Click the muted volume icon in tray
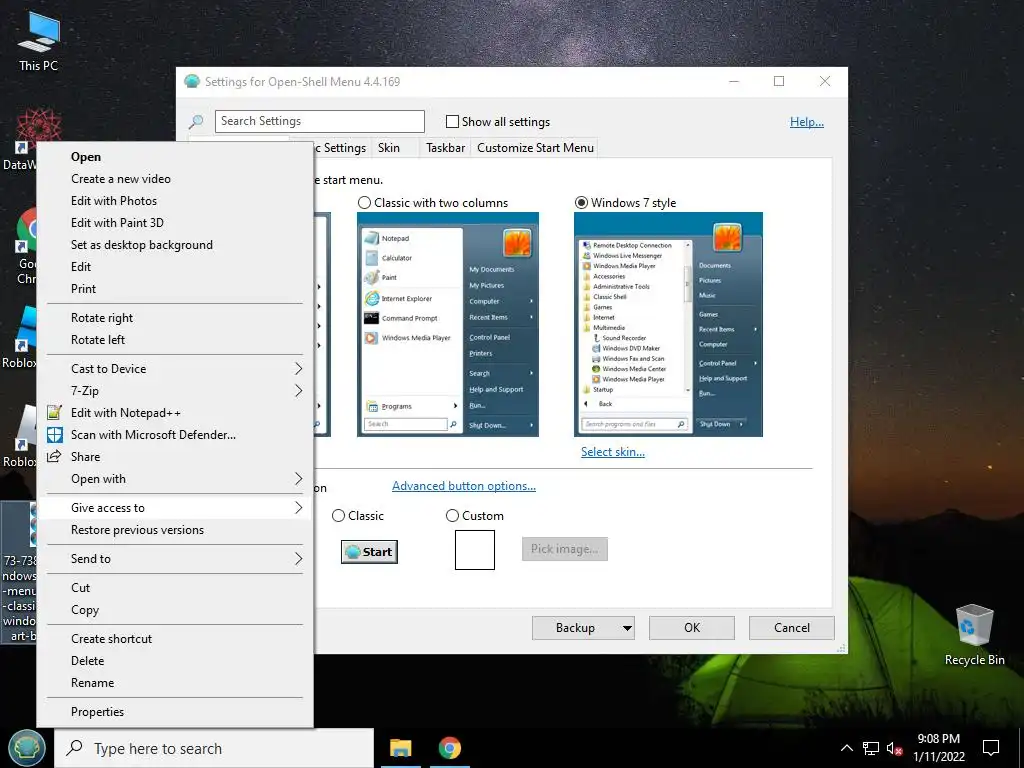 coord(894,748)
